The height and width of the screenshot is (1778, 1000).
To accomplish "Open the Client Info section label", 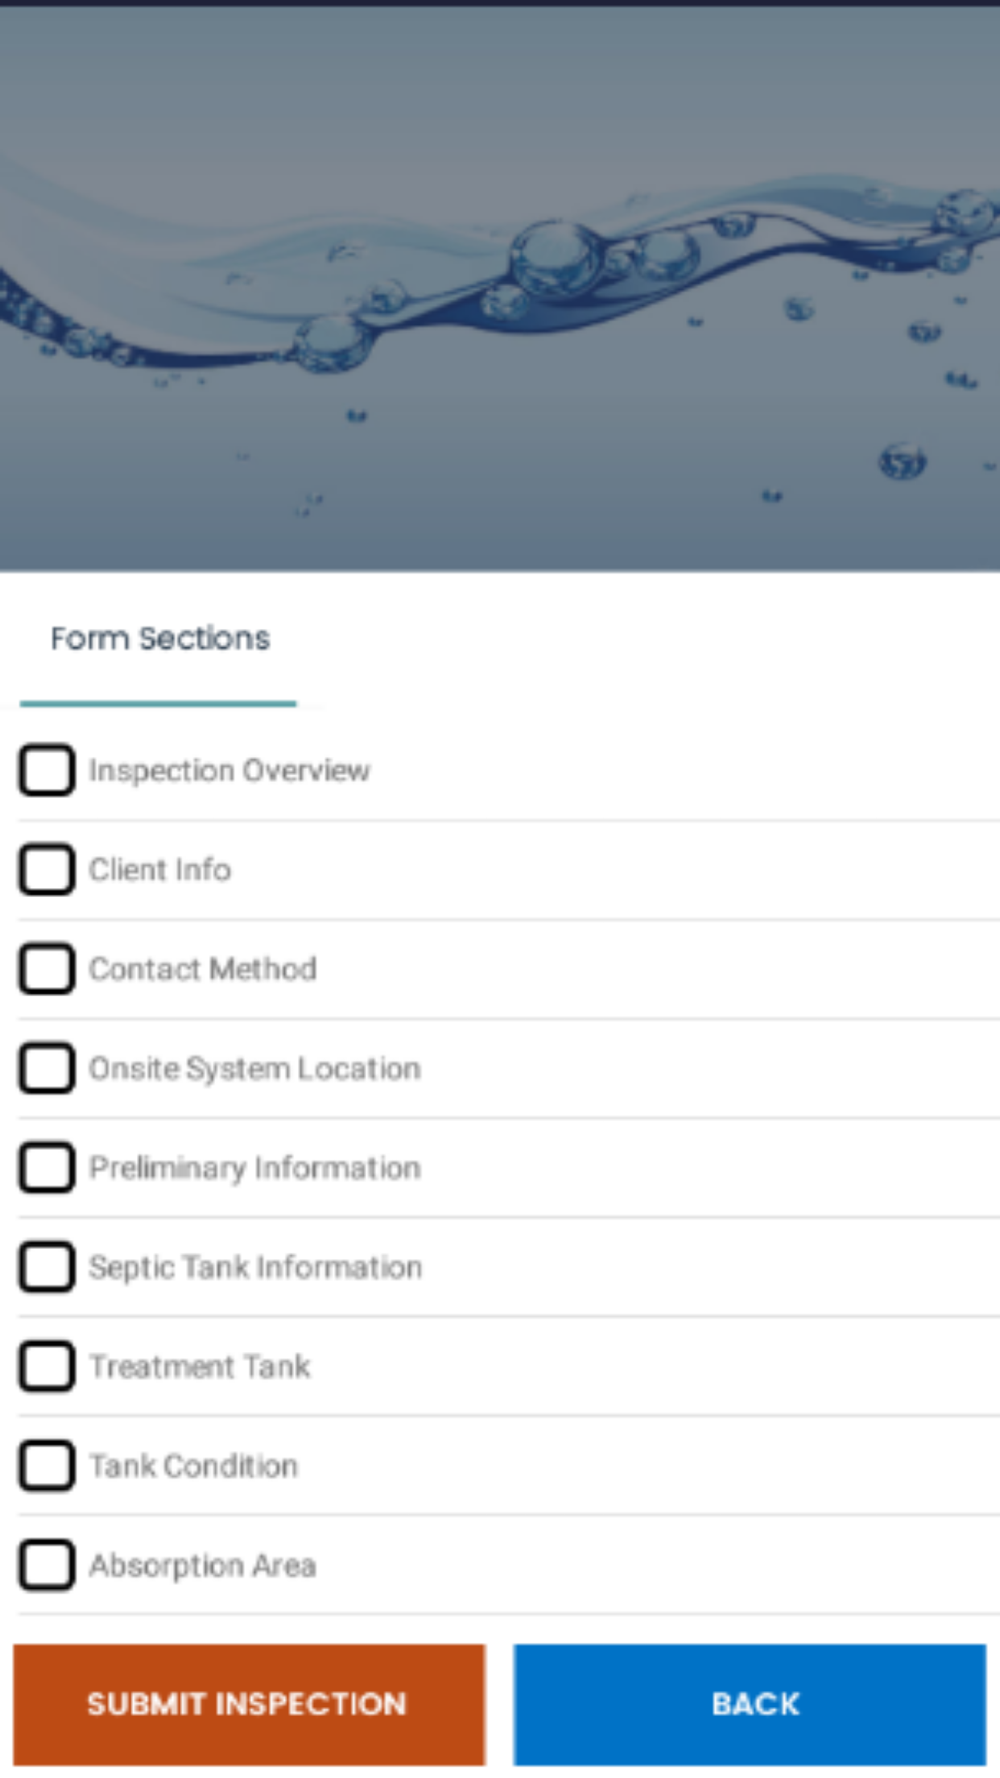I will (x=160, y=869).
